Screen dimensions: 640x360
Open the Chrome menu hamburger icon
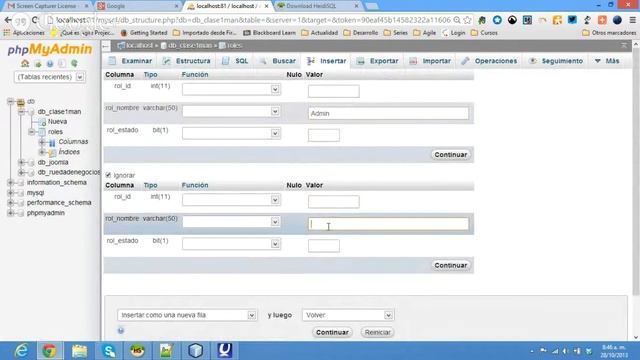(x=632, y=20)
